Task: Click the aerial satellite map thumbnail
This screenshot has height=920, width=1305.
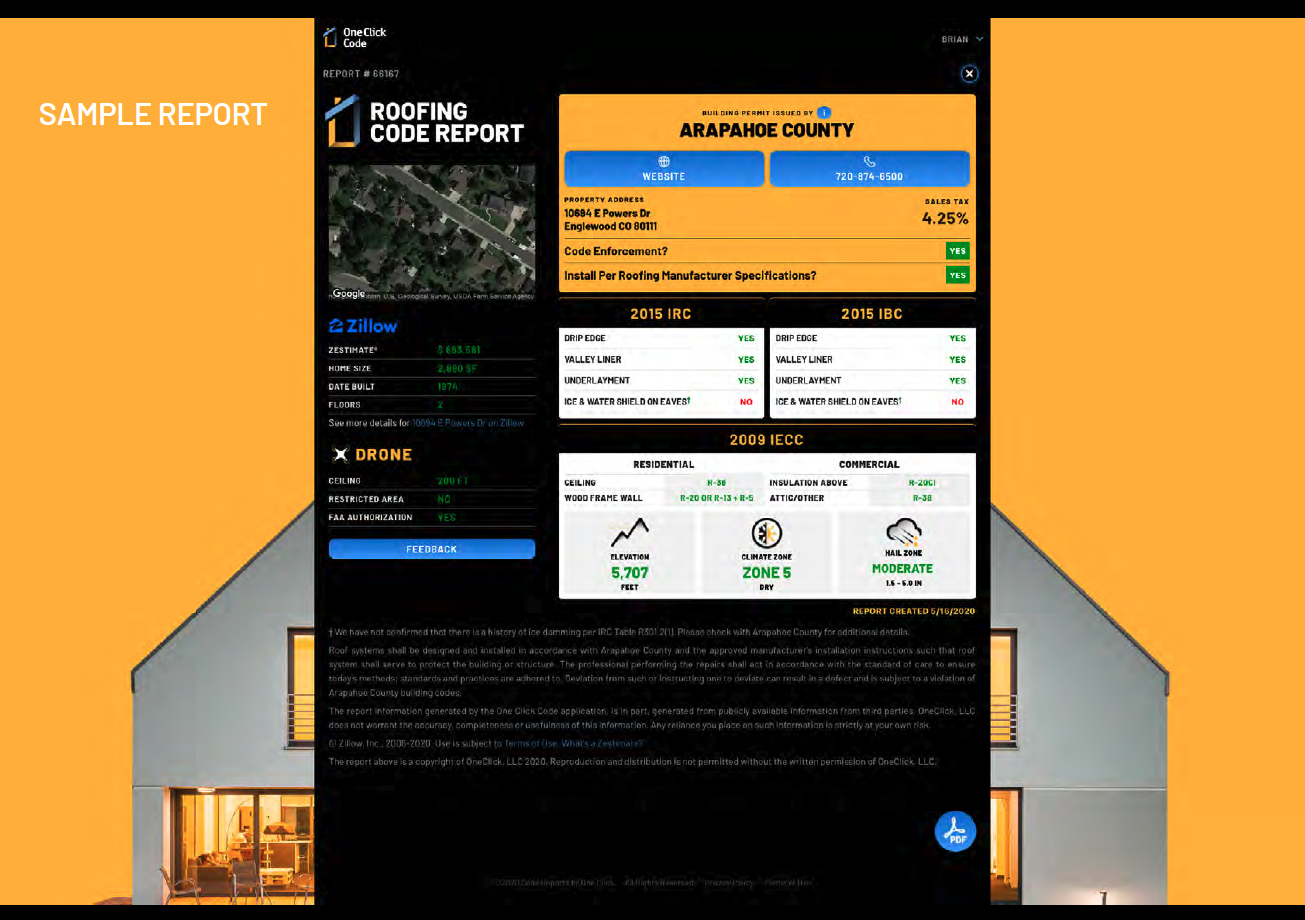Action: pyautogui.click(x=432, y=232)
